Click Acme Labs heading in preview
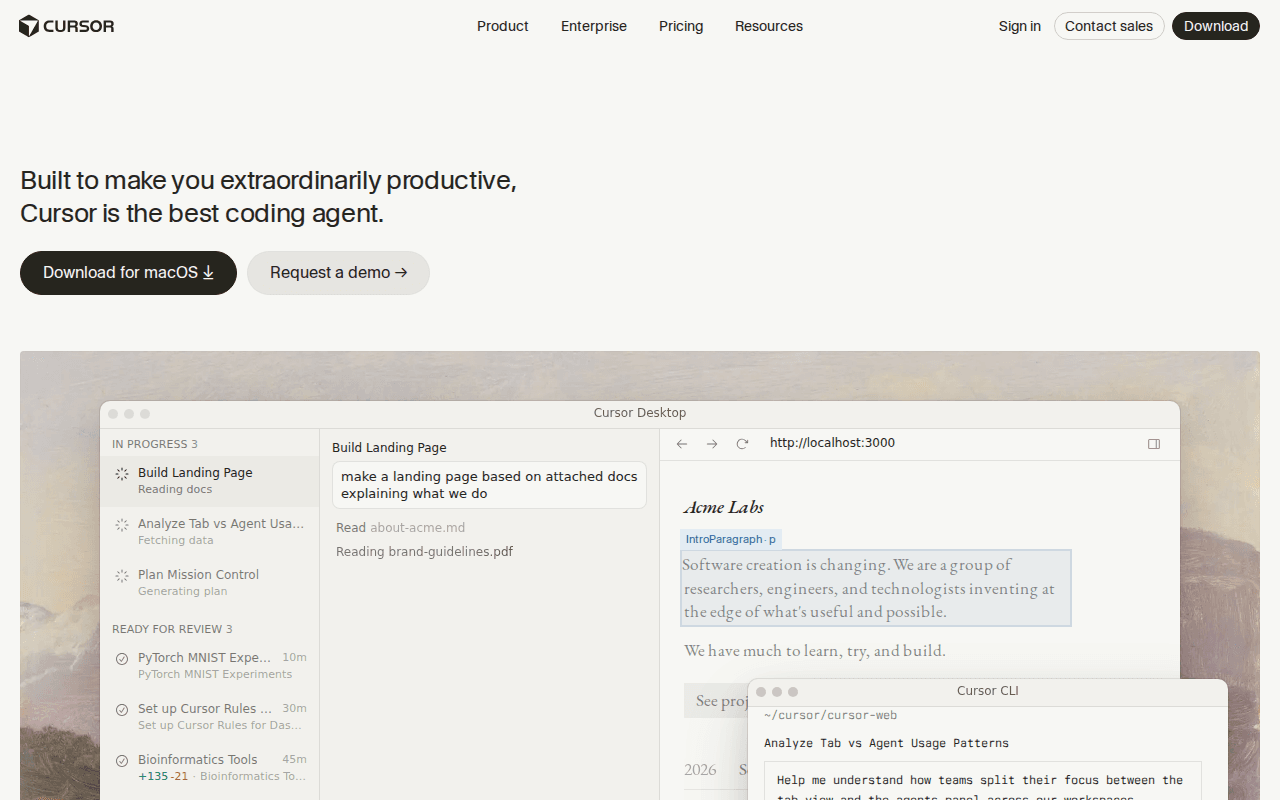 pos(724,507)
